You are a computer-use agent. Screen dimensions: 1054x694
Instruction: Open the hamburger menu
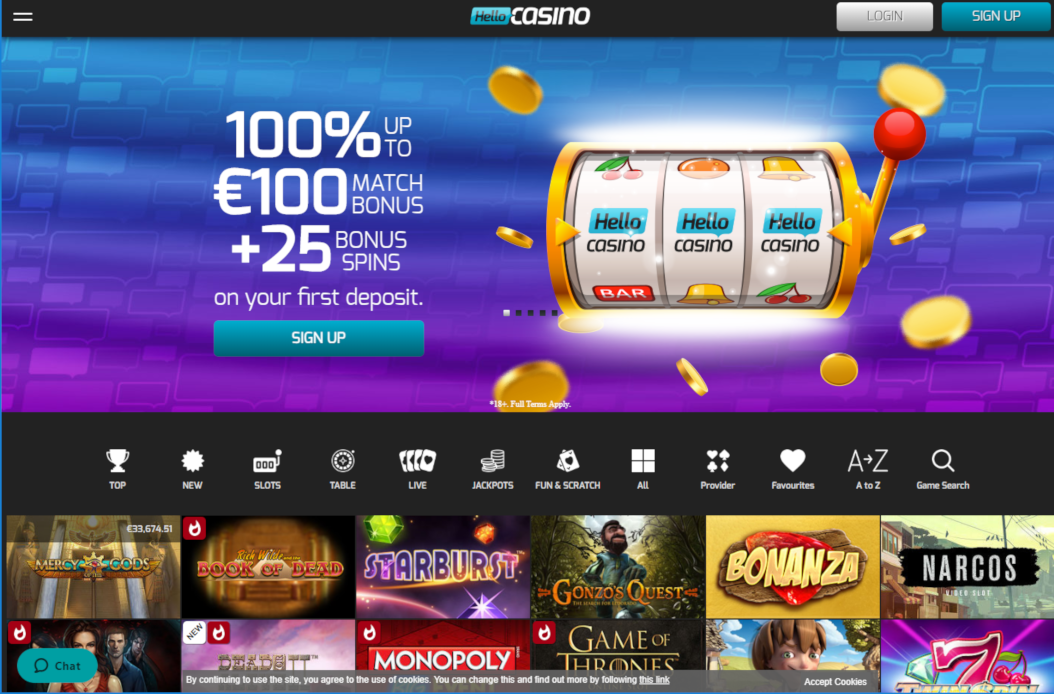[x=22, y=17]
